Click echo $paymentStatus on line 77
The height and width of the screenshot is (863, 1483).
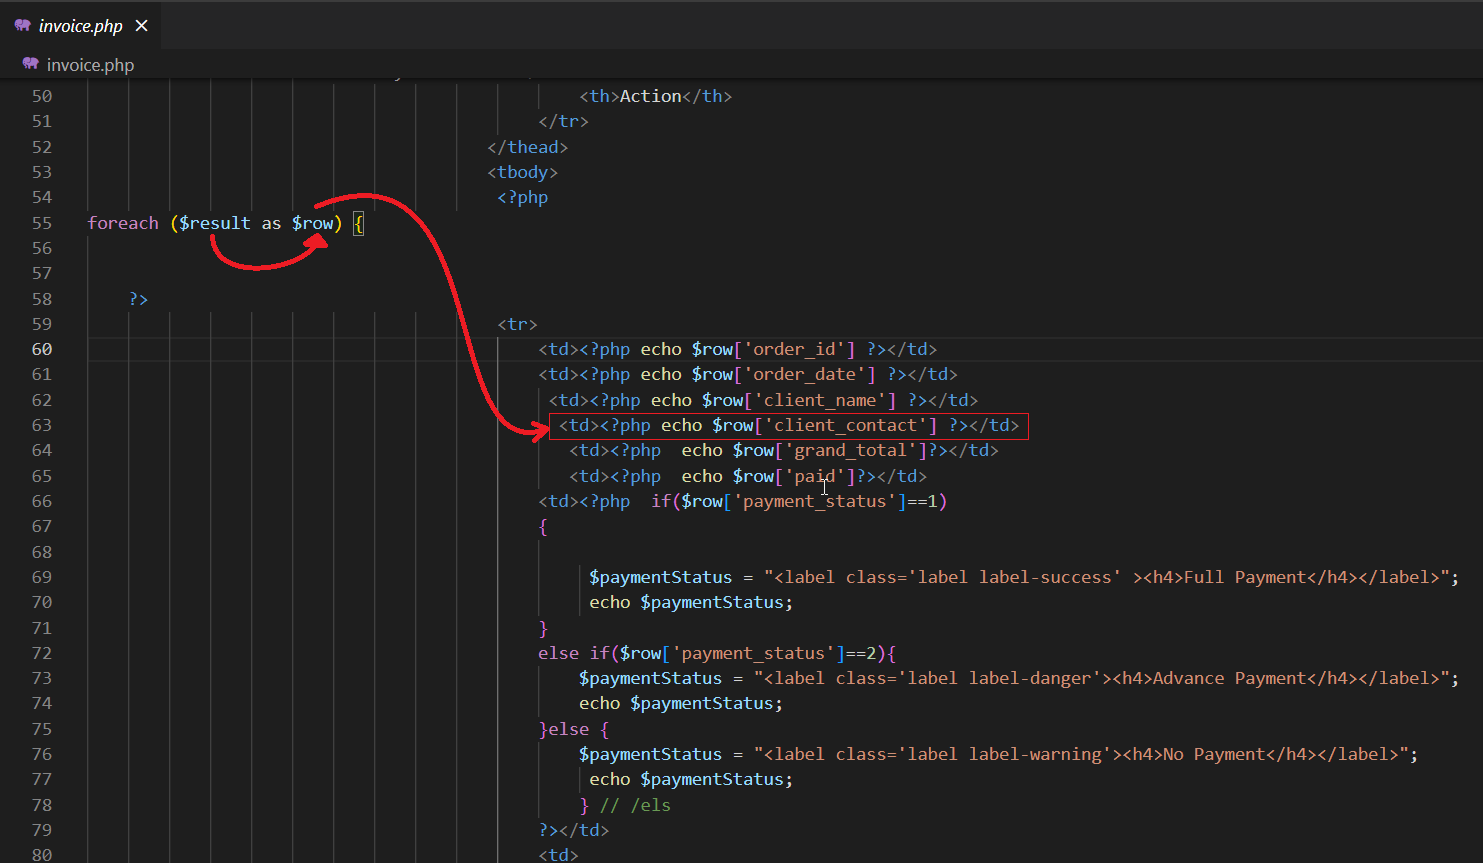(x=691, y=779)
